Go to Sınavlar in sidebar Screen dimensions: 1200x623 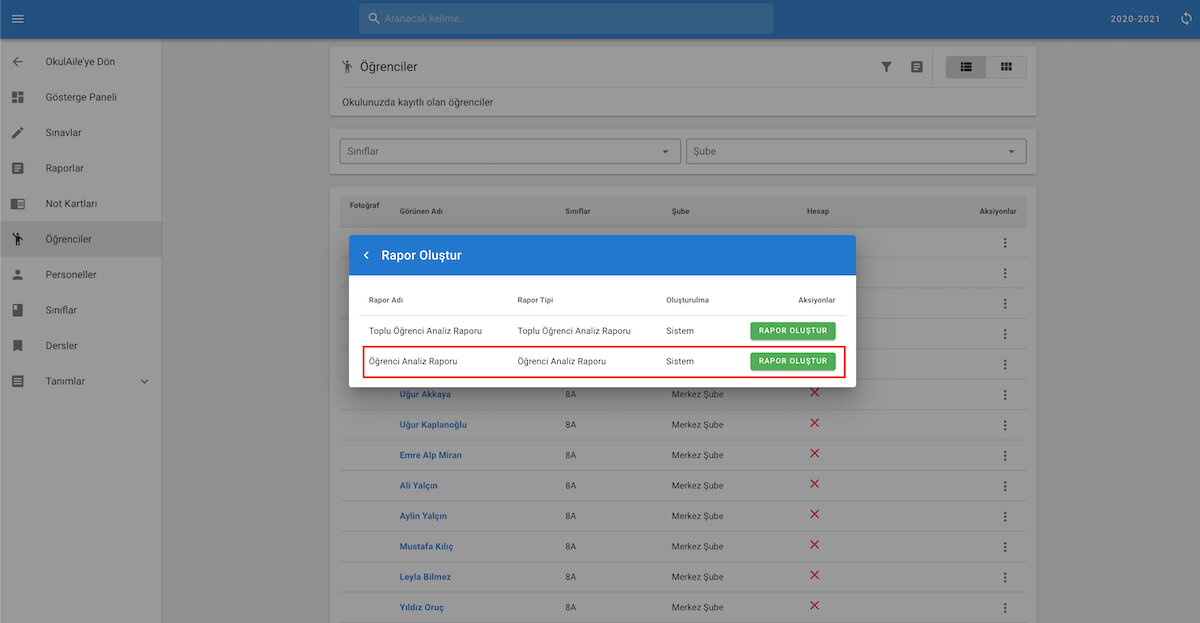tap(80, 133)
